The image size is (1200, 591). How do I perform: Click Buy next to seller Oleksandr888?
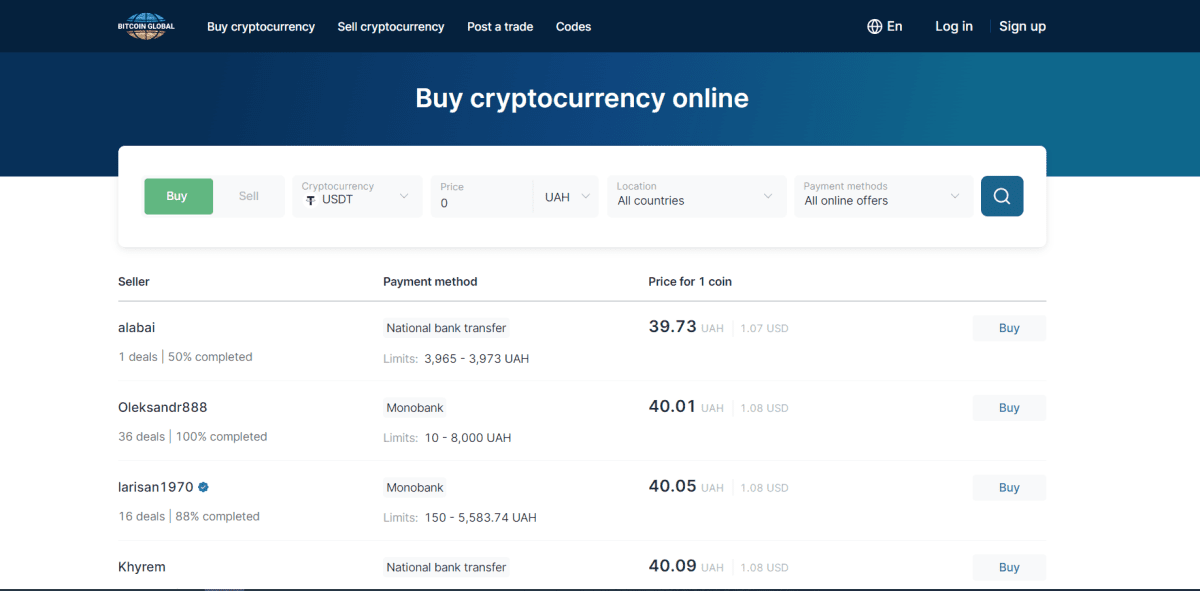click(x=1009, y=407)
